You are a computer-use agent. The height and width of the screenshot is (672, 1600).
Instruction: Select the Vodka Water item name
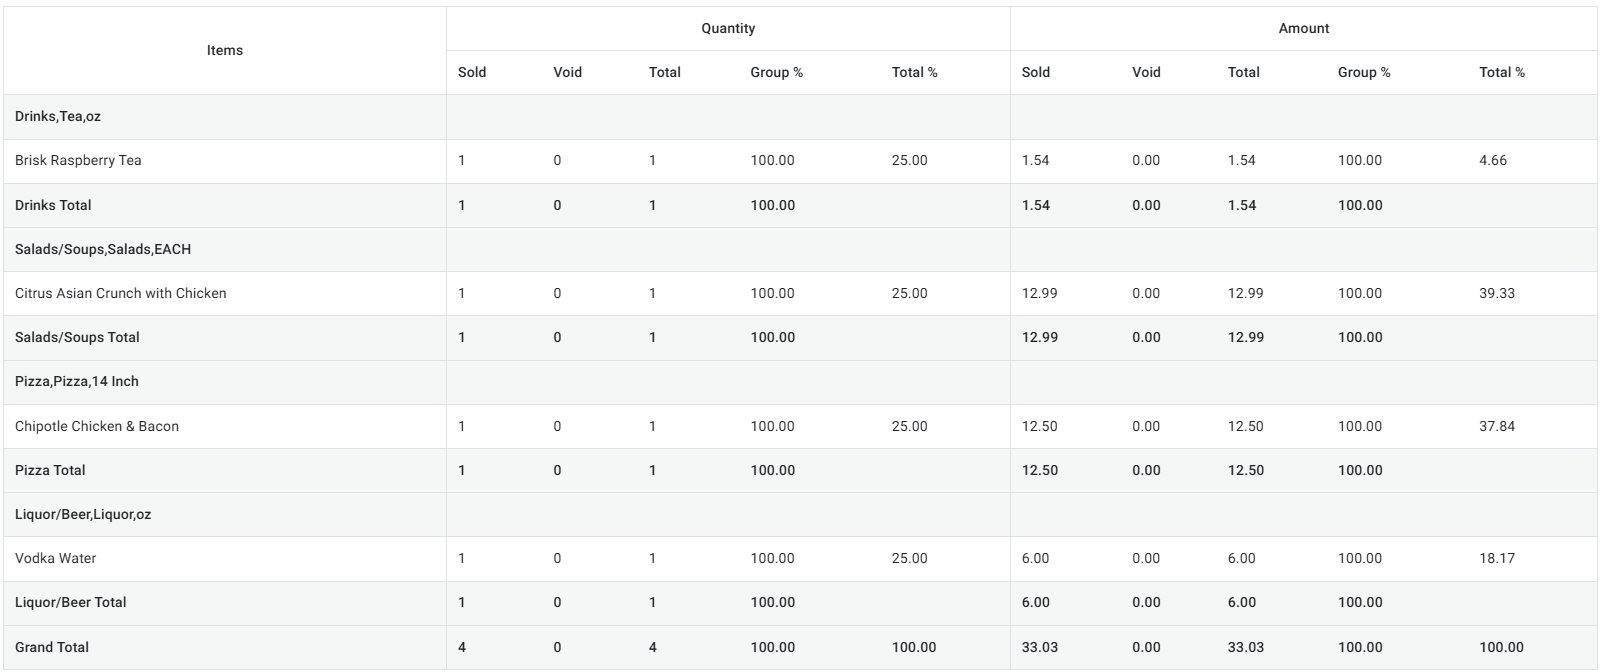(x=56, y=558)
